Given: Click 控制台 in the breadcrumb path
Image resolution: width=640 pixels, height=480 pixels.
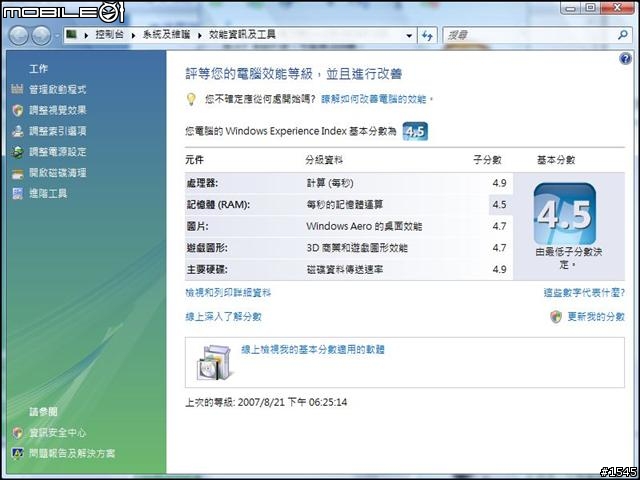Looking at the screenshot, I should coord(109,35).
